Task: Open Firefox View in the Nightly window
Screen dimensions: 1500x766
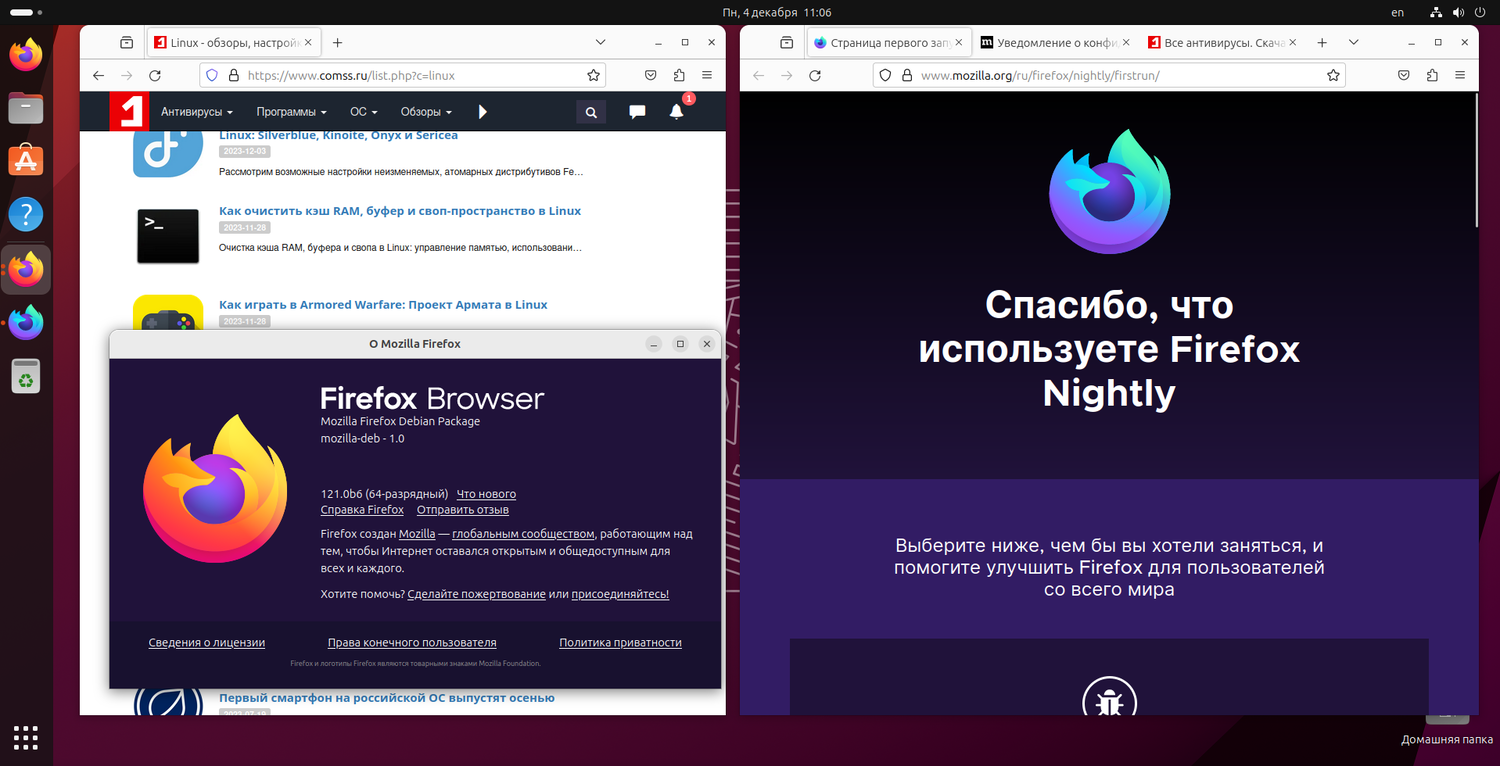Action: pos(787,43)
